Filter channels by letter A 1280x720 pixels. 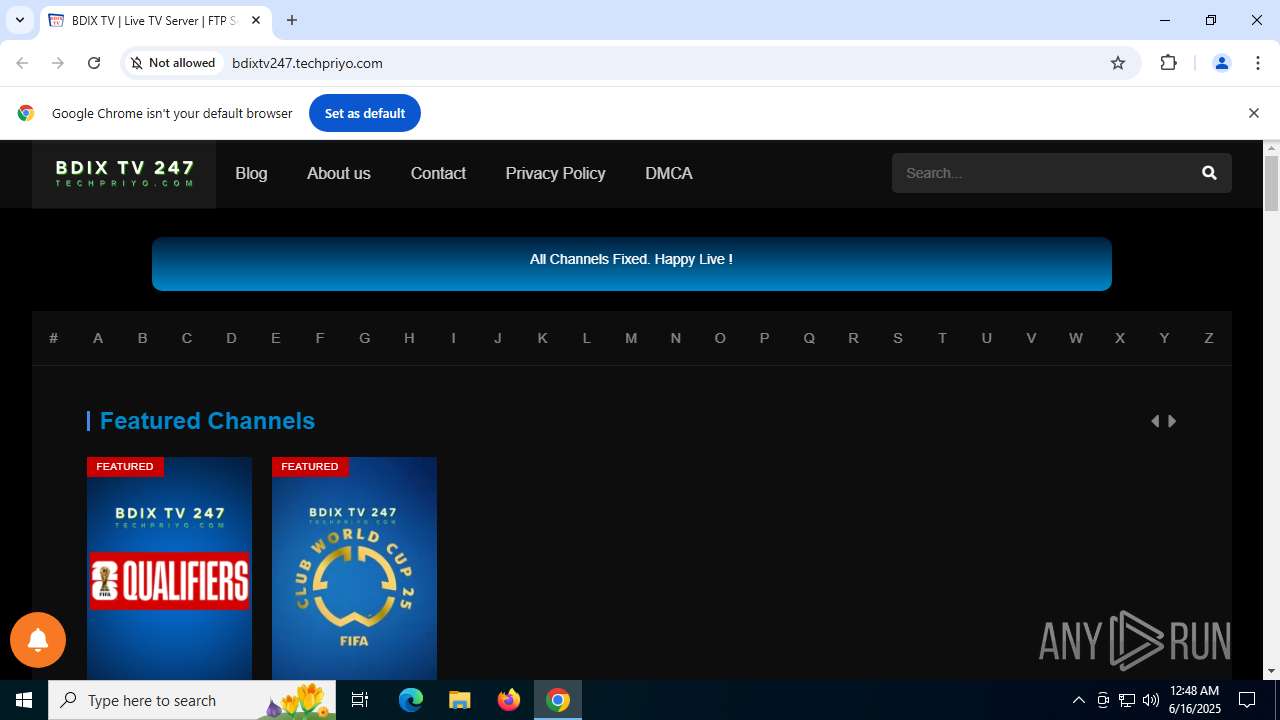(x=98, y=338)
